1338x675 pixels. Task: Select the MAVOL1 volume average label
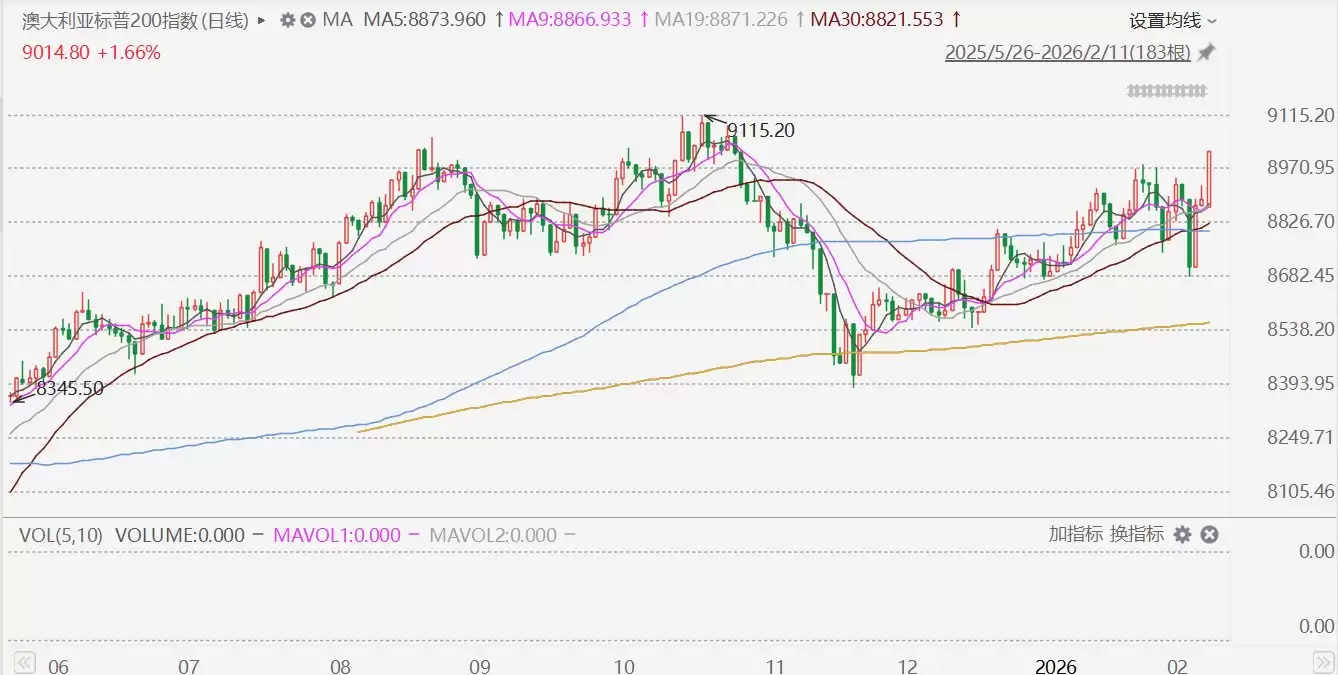pos(338,535)
